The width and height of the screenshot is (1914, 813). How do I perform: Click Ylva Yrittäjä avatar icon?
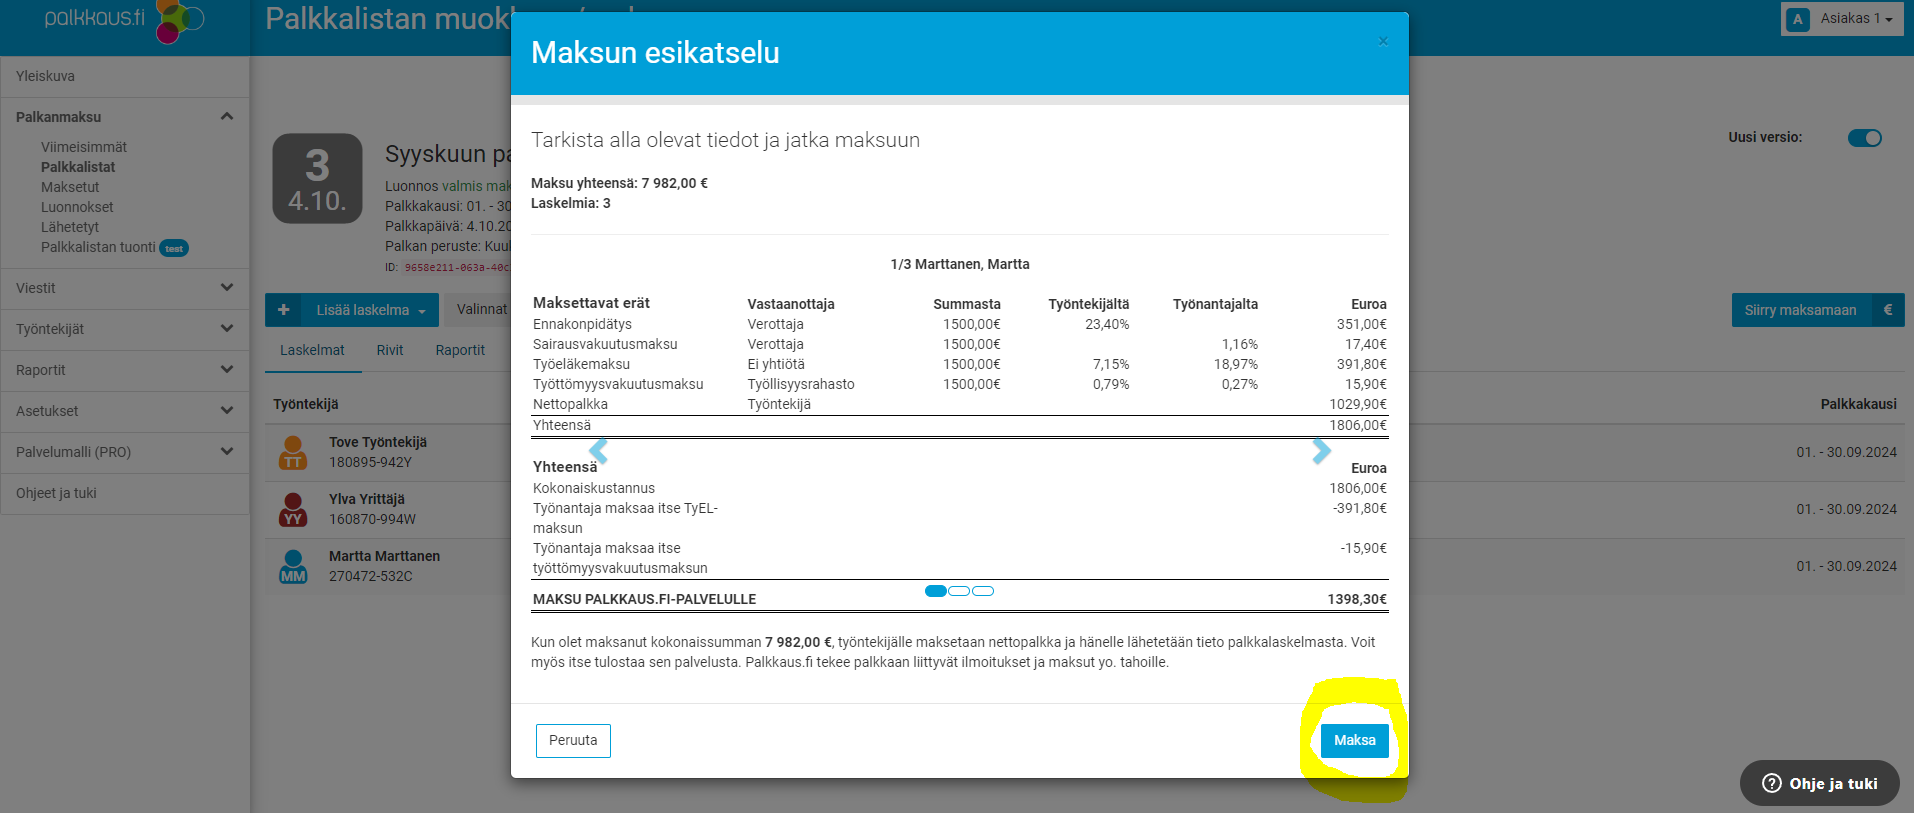click(x=293, y=509)
